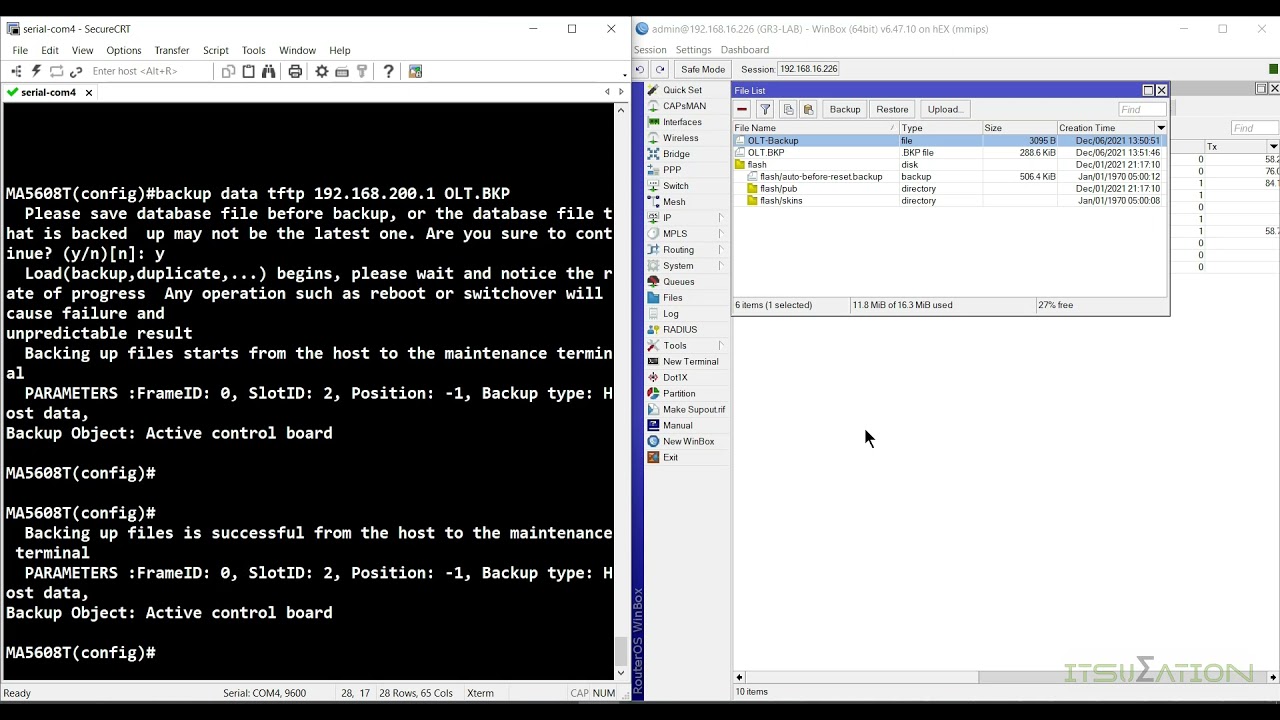Click the Undo arrow in WinBox

click(x=640, y=69)
